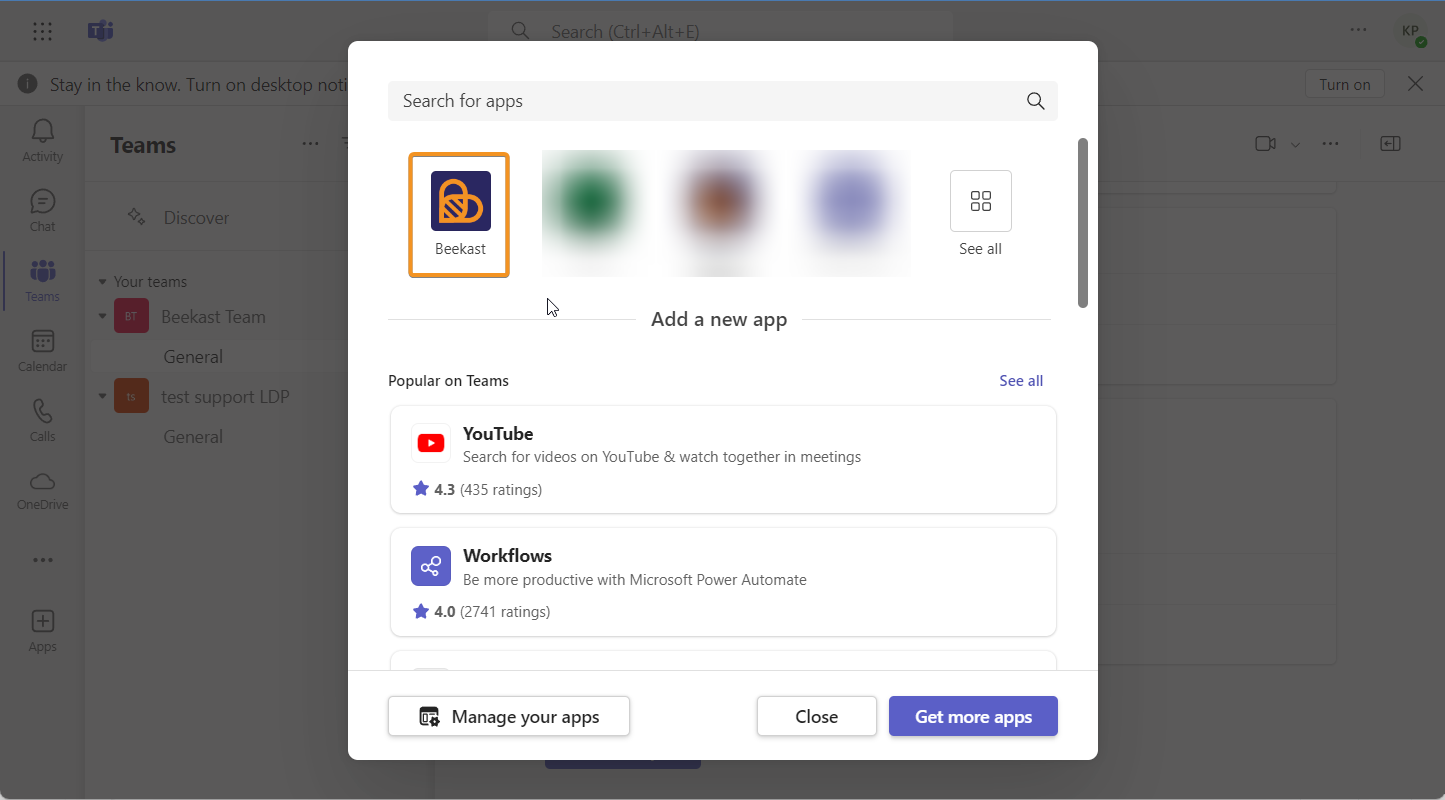Click the Workflows app icon
Screen dimensions: 1445x800
coord(431,566)
